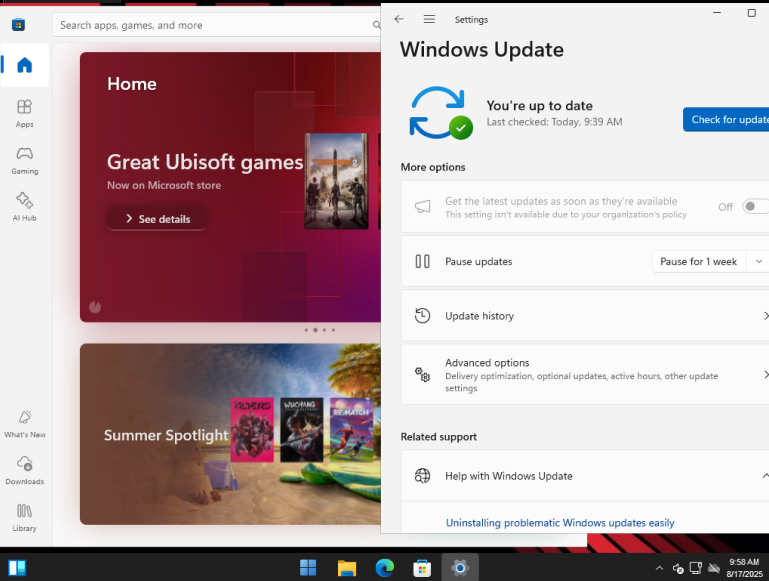The width and height of the screenshot is (769, 581).
Task: Click the Update history clock icon
Action: pos(422,315)
